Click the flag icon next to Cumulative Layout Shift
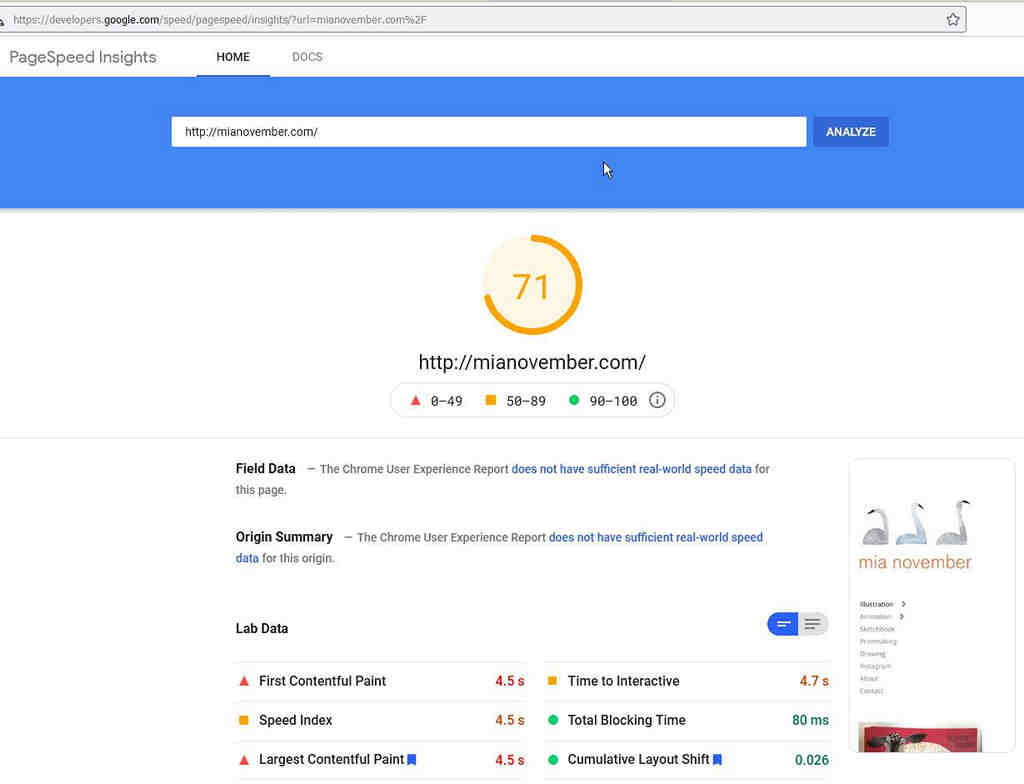The height and width of the screenshot is (784, 1024). [717, 759]
